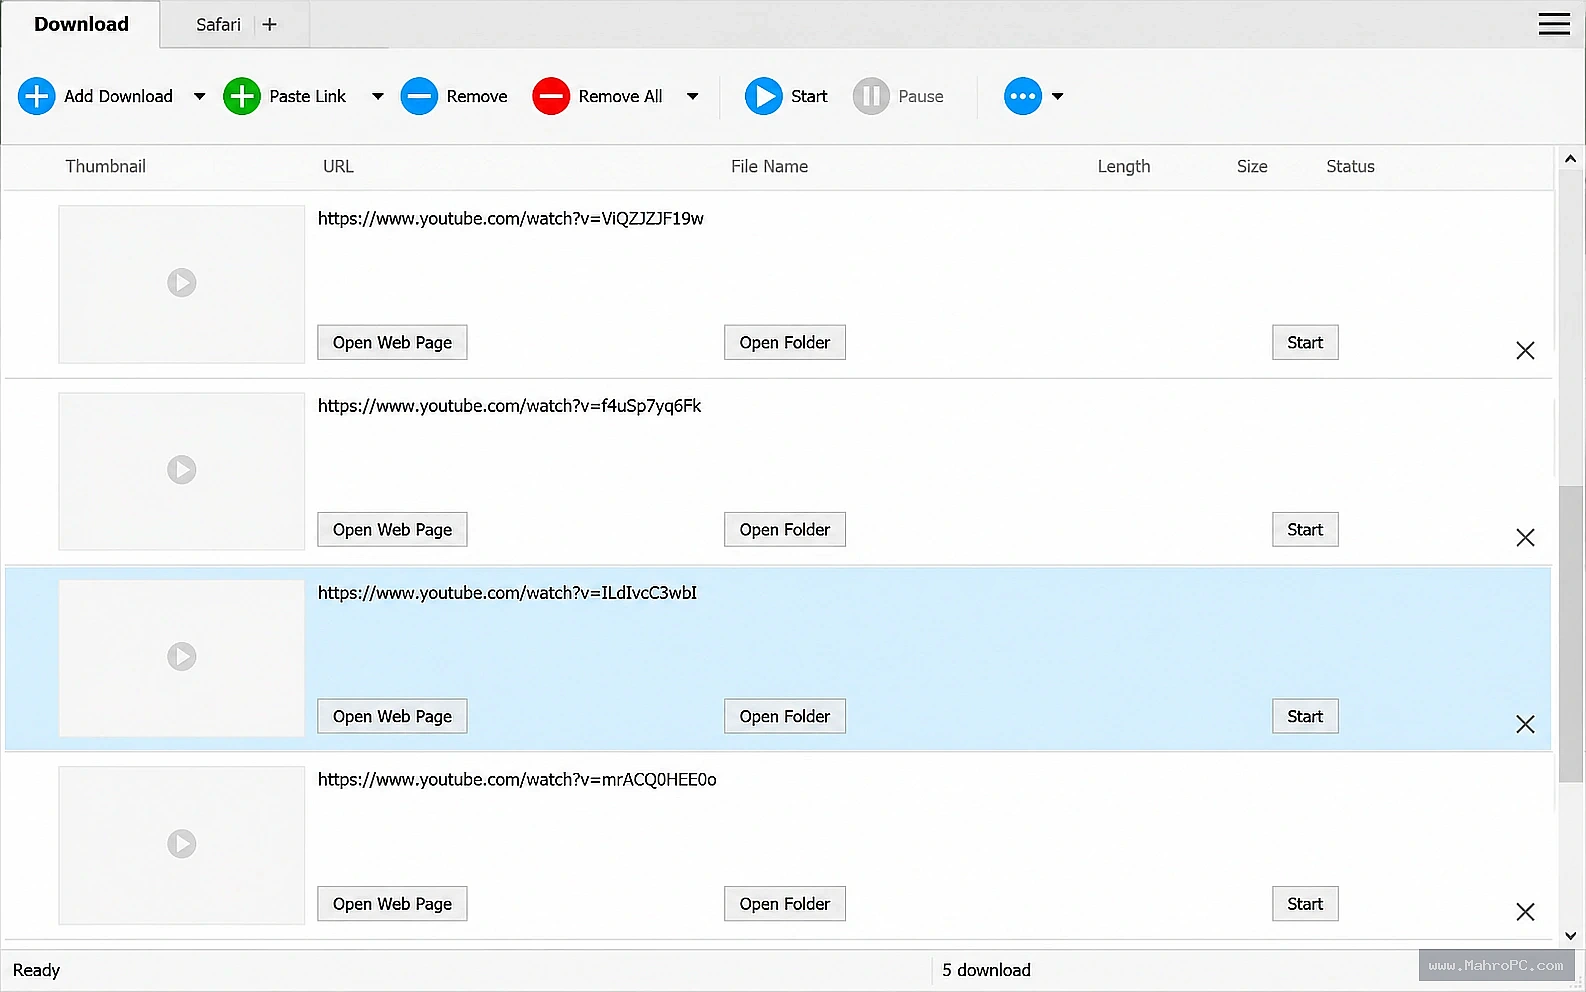Viewport: 1586px width, 992px height.
Task: Click the Start label in toolbar
Action: (x=809, y=97)
